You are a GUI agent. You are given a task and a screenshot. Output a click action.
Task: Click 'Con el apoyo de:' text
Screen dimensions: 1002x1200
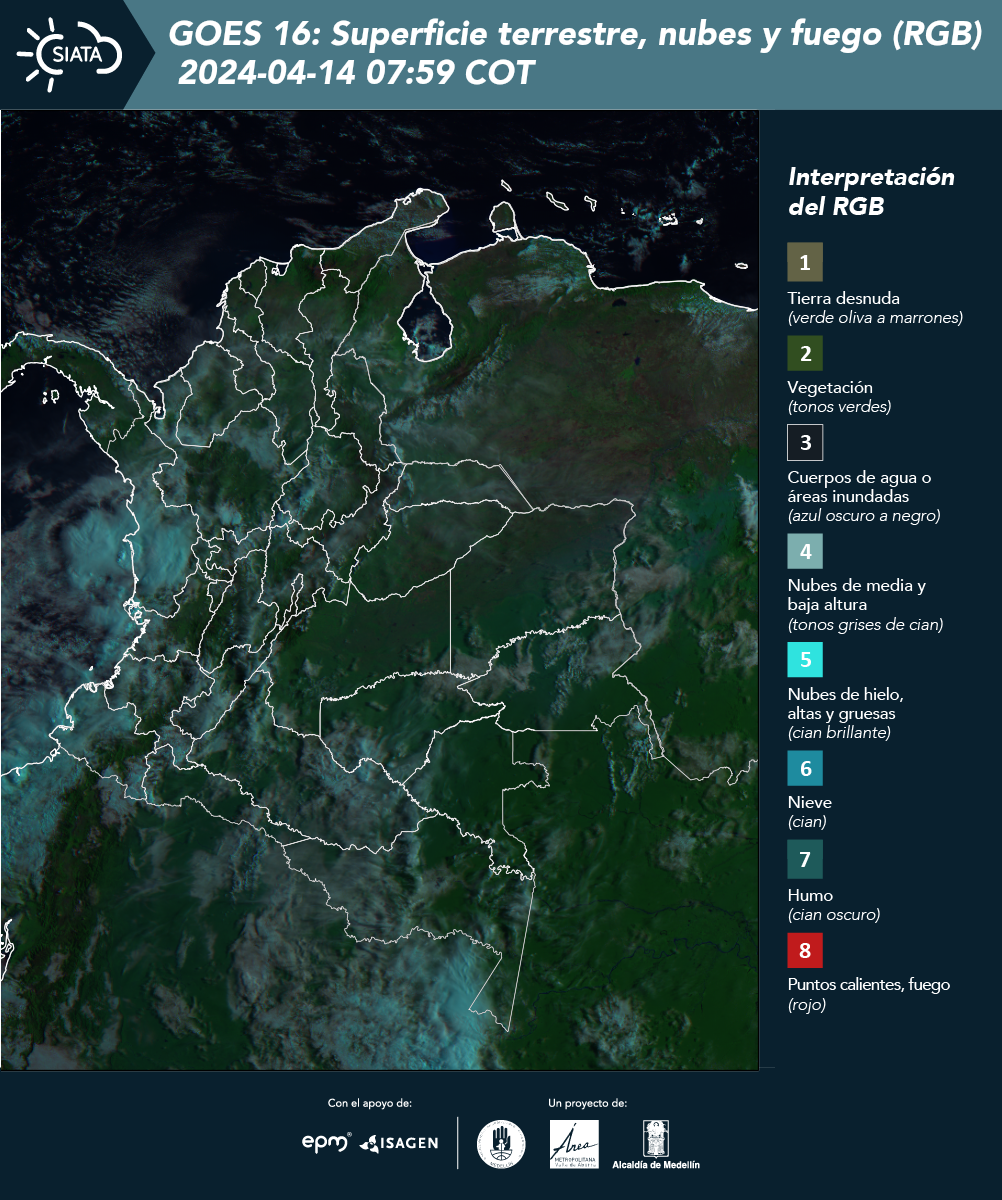pyautogui.click(x=370, y=1103)
